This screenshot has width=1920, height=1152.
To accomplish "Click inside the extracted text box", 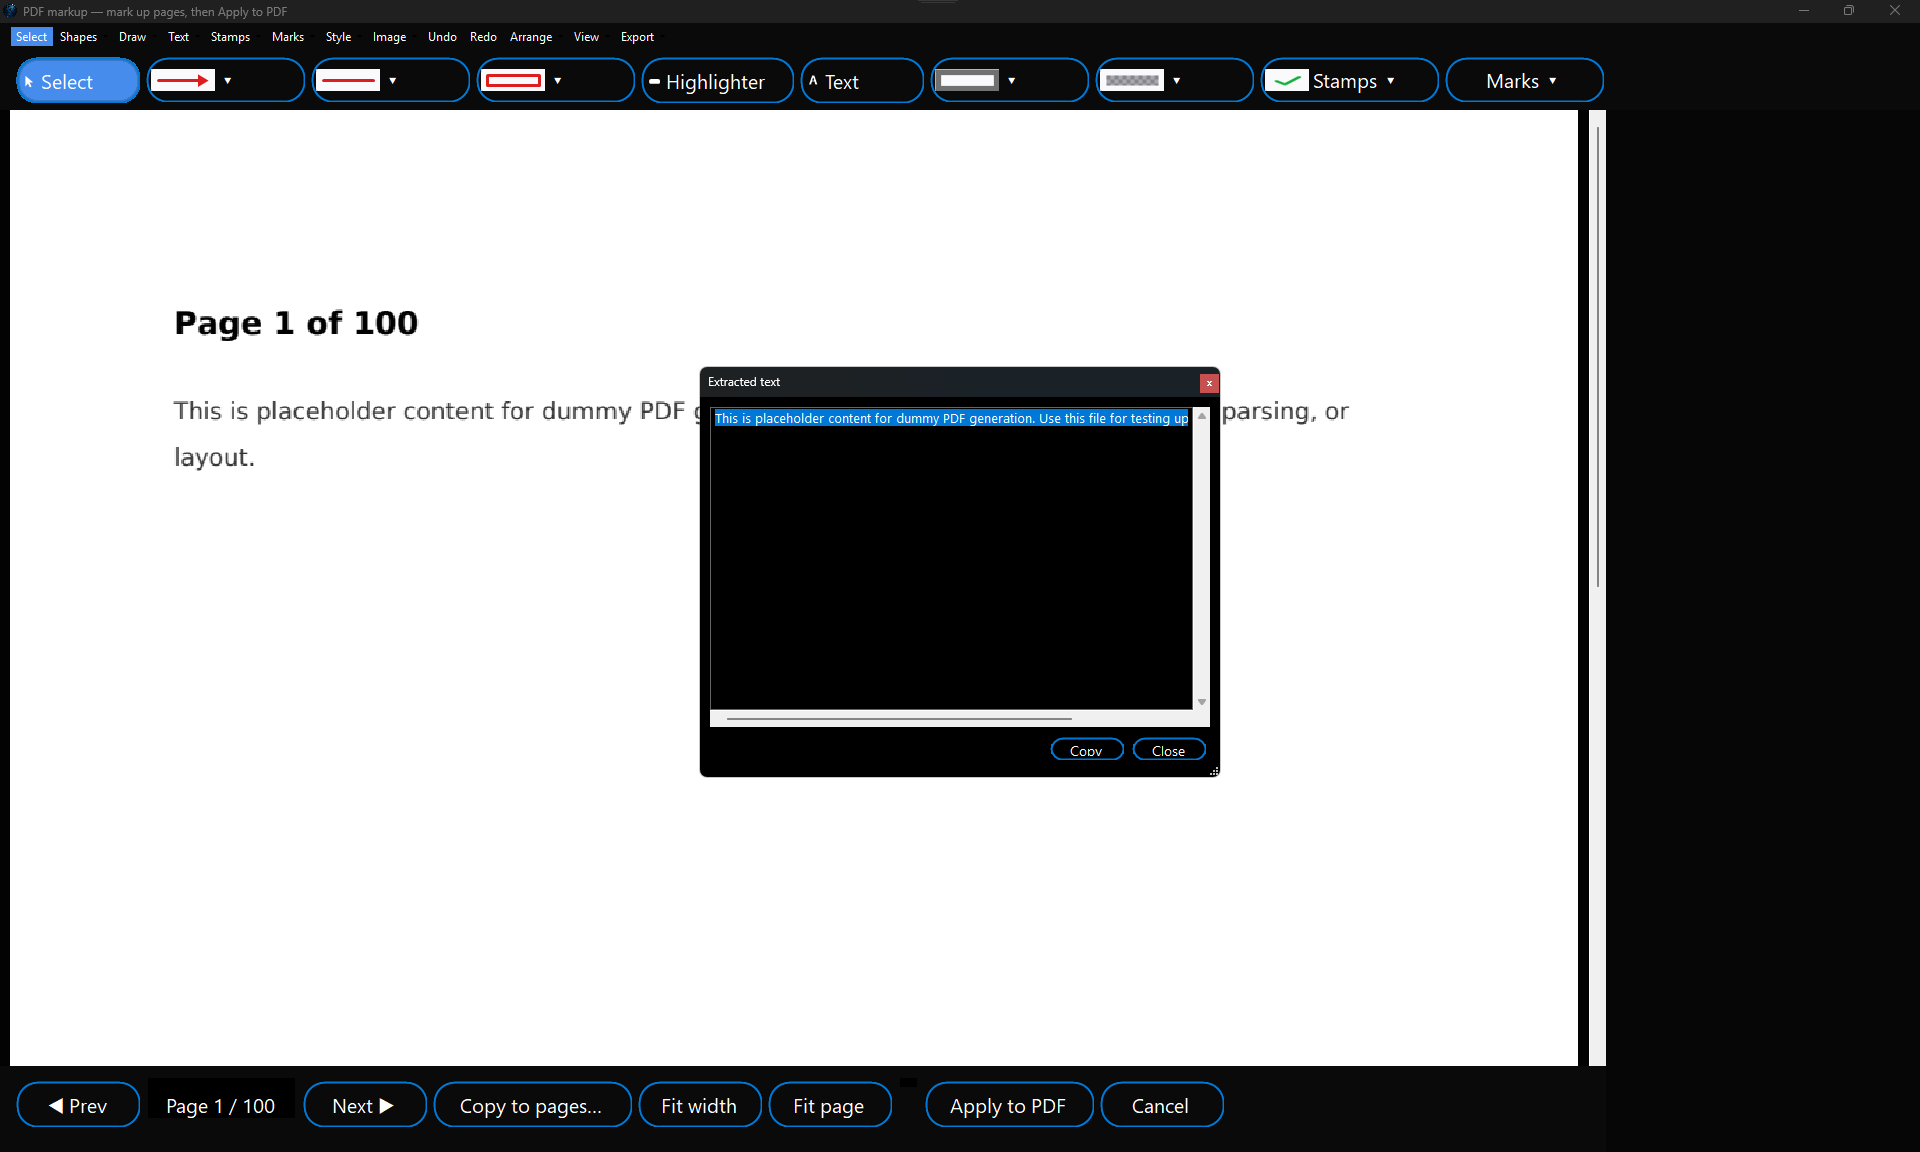I will pos(951,558).
